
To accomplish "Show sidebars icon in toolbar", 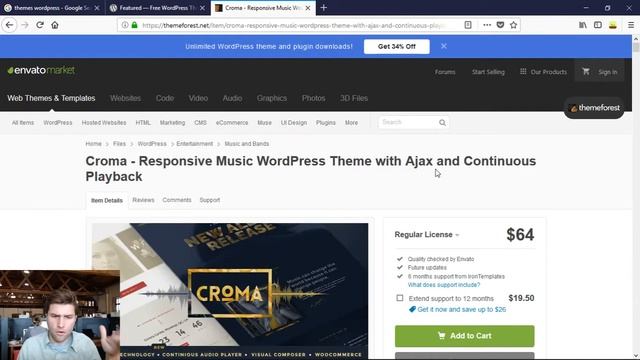I will click(598, 25).
